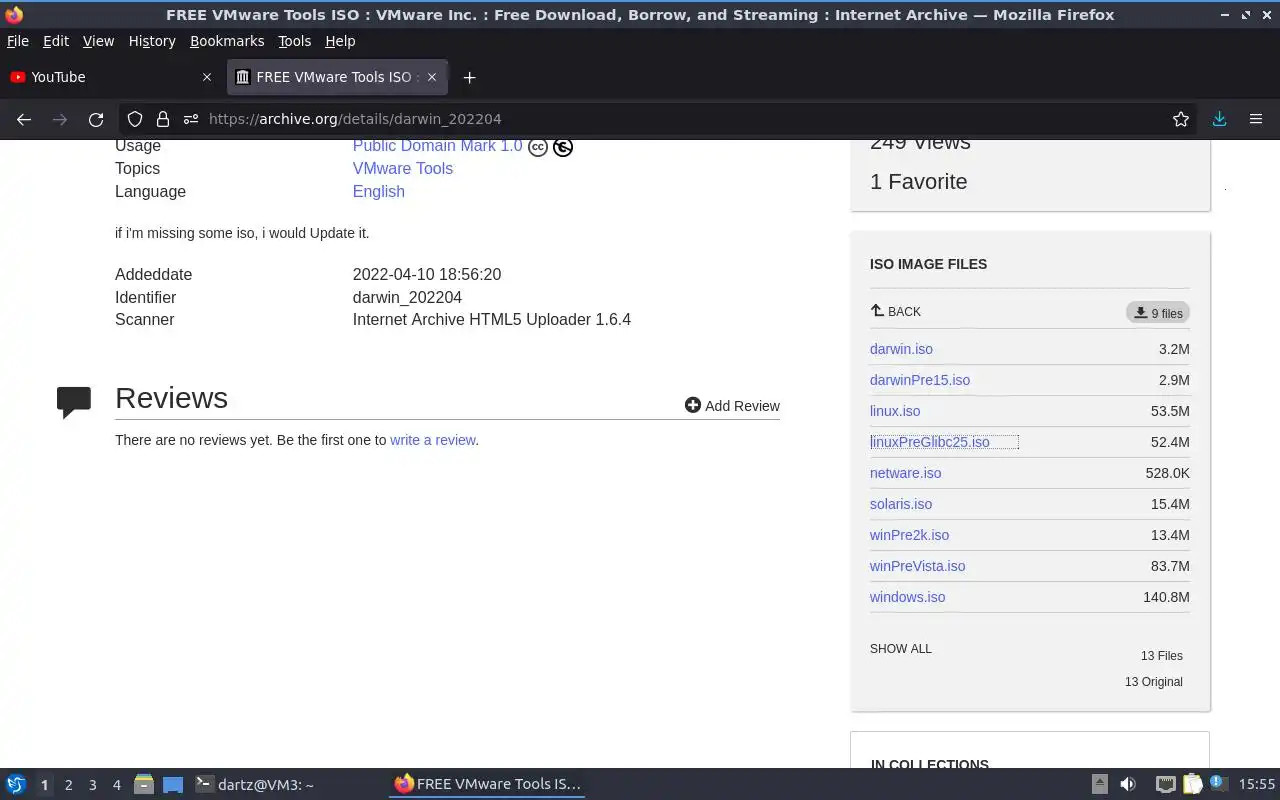
Task: Open the View menu
Action: pyautogui.click(x=98, y=41)
